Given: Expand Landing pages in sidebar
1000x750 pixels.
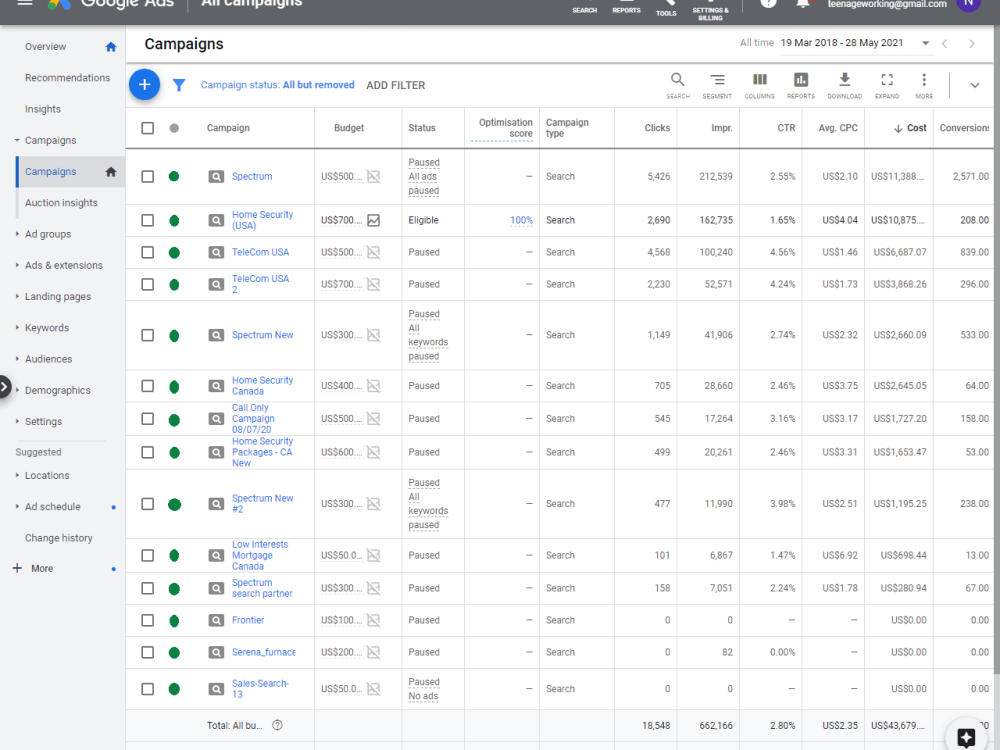Looking at the screenshot, I should 17,297.
